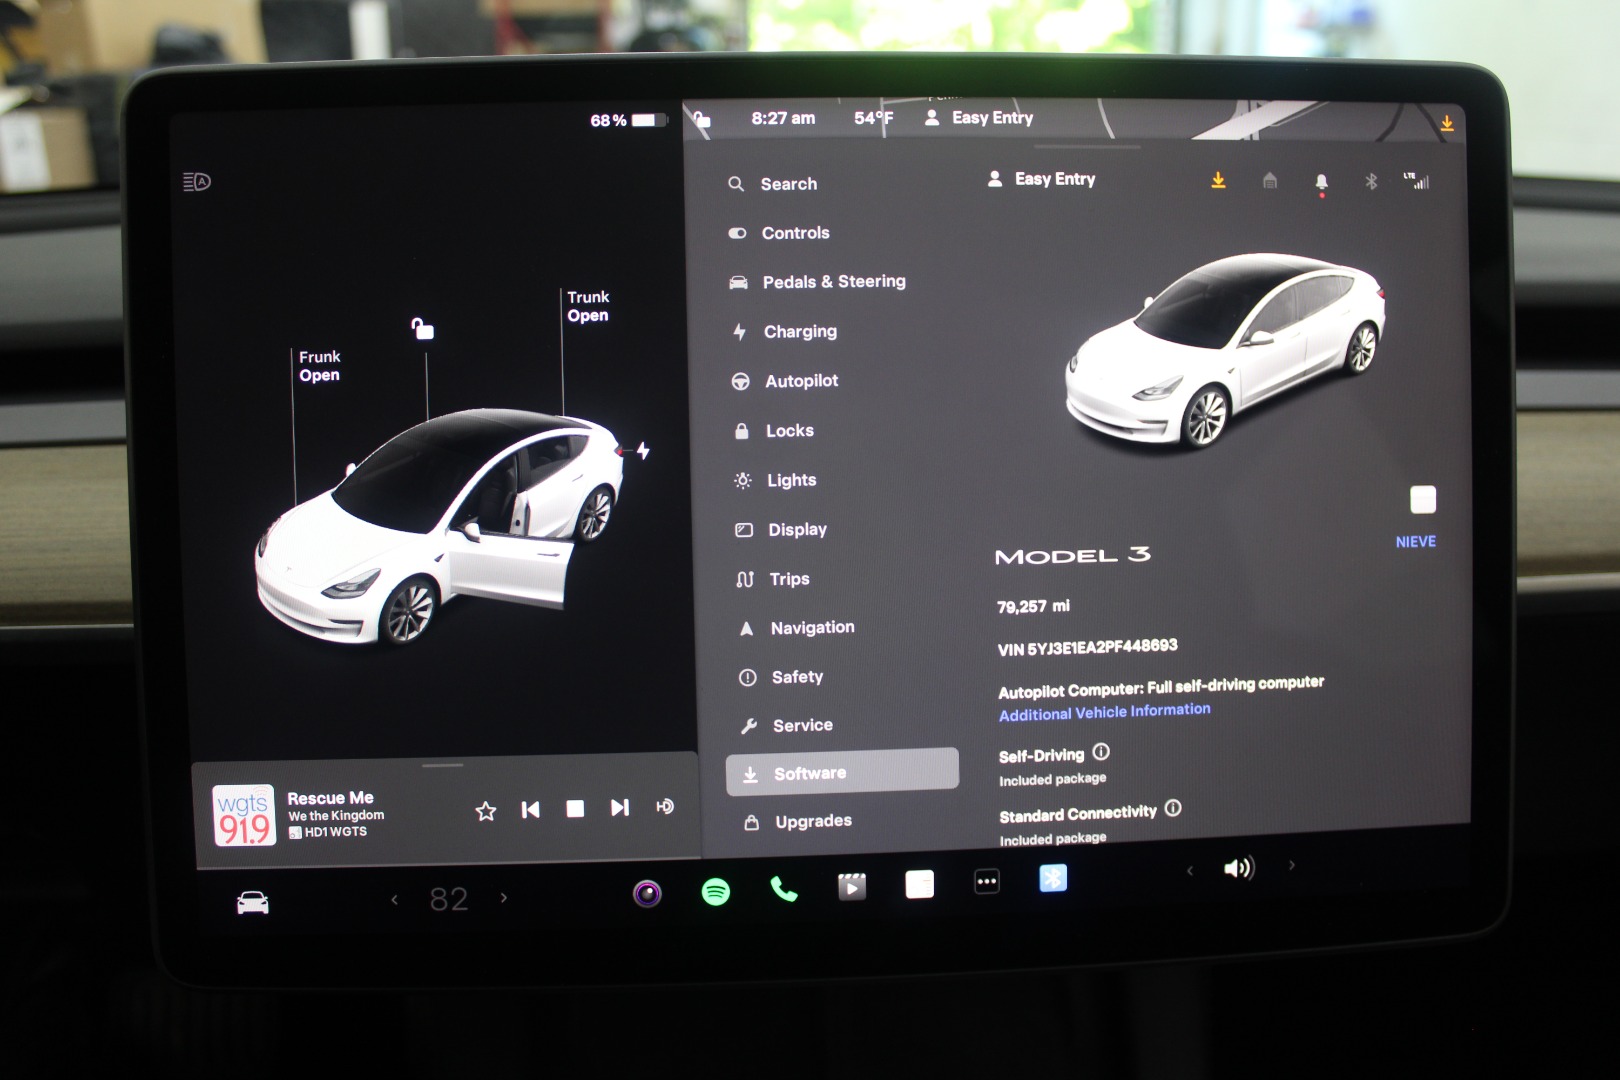The image size is (1620, 1080).
Task: Tap the VIN 5YJ3E1EA2PF448693 text
Action: click(x=1087, y=647)
